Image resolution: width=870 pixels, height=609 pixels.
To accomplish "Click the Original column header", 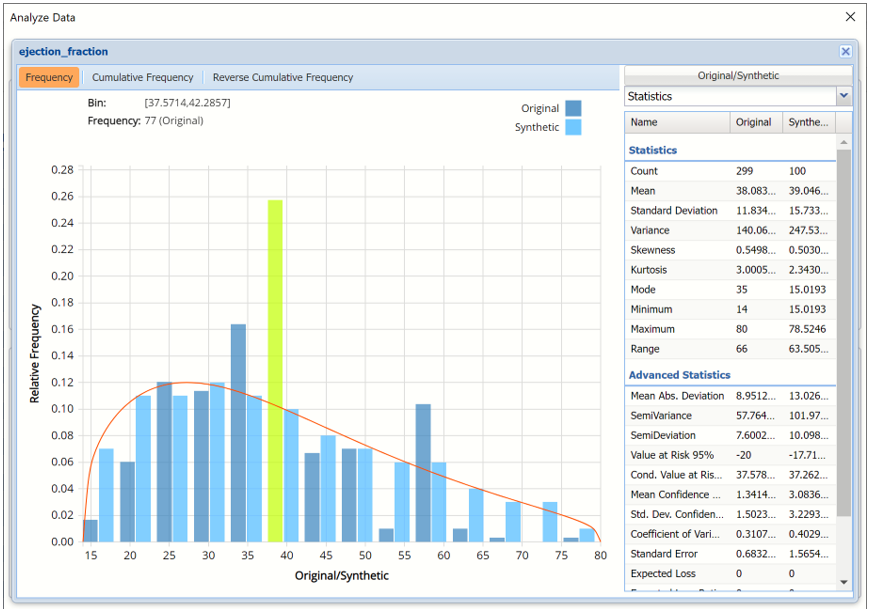I will pos(754,122).
